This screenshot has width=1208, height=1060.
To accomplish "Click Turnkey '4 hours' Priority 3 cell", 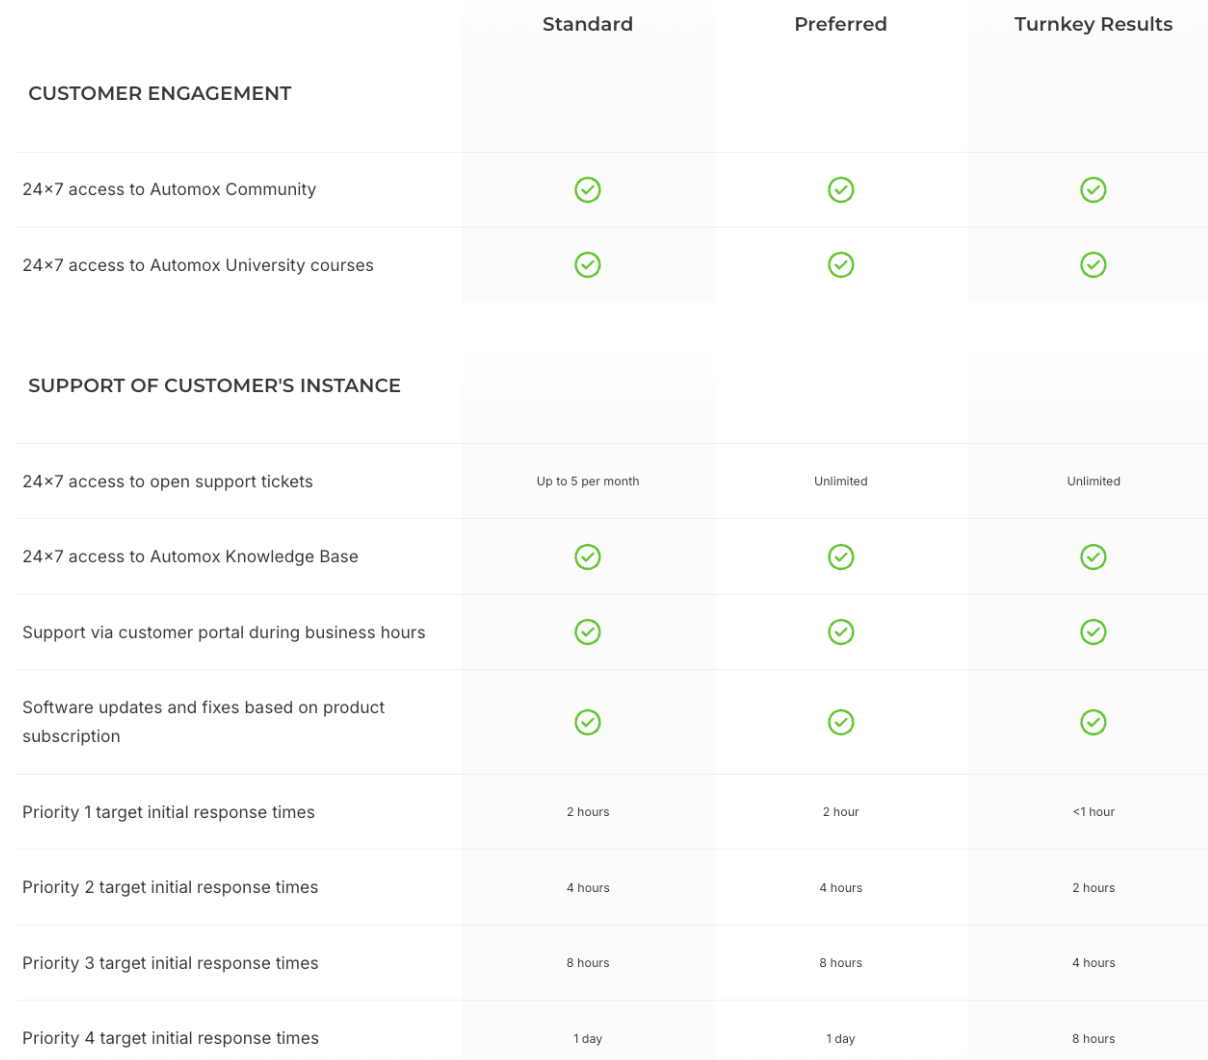I will tap(1094, 963).
